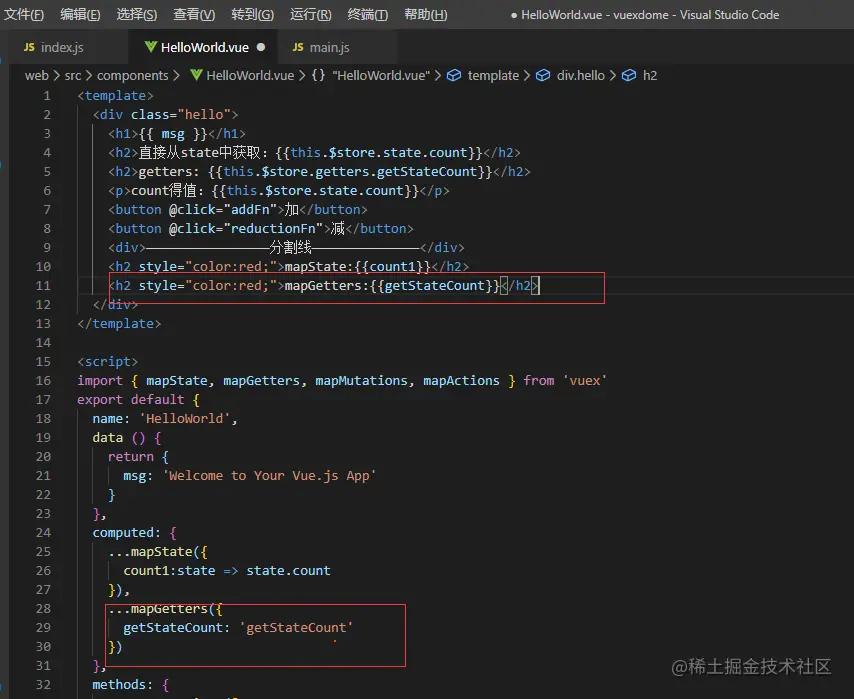Viewport: 854px width, 699px height.
Task: Open the 查看(V) menu
Action: [194, 14]
